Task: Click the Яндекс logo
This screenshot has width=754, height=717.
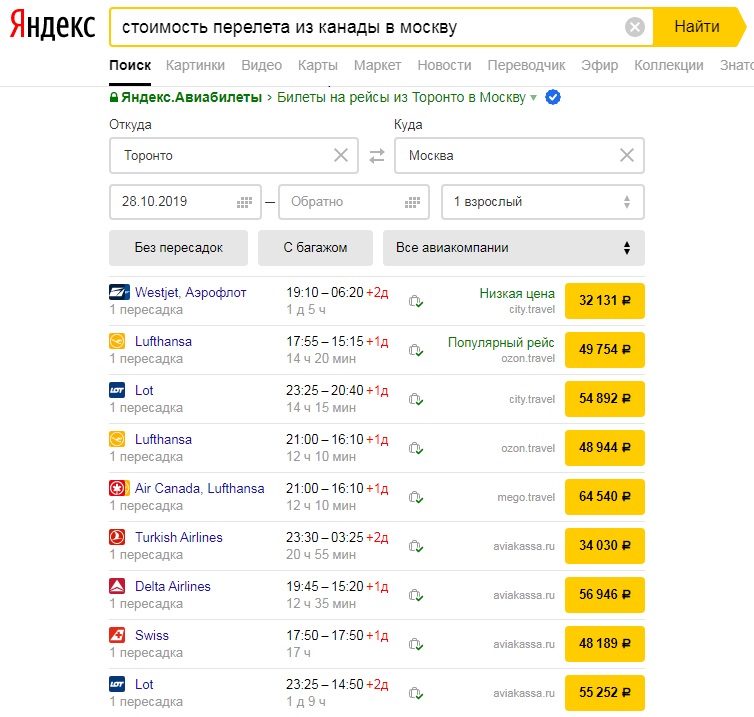Action: click(x=53, y=27)
